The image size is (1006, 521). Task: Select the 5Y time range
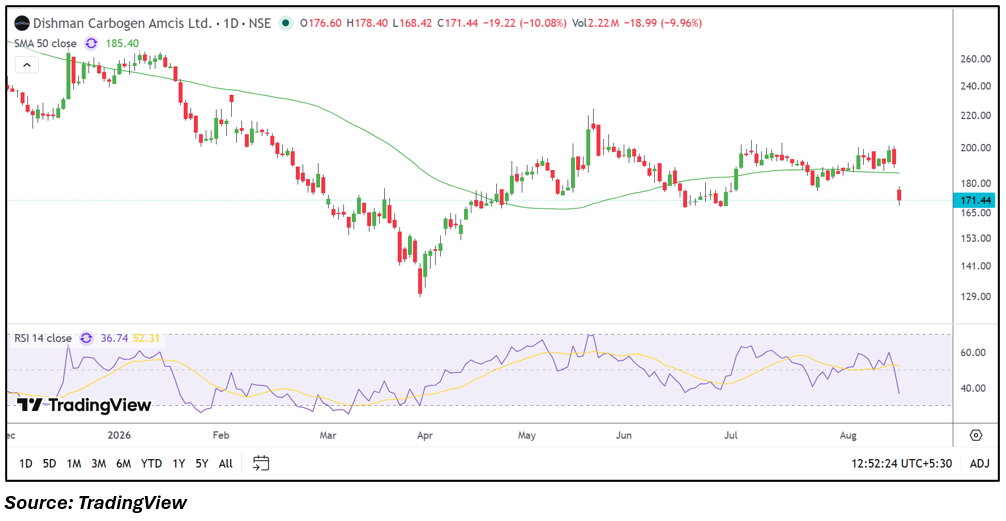(202, 463)
